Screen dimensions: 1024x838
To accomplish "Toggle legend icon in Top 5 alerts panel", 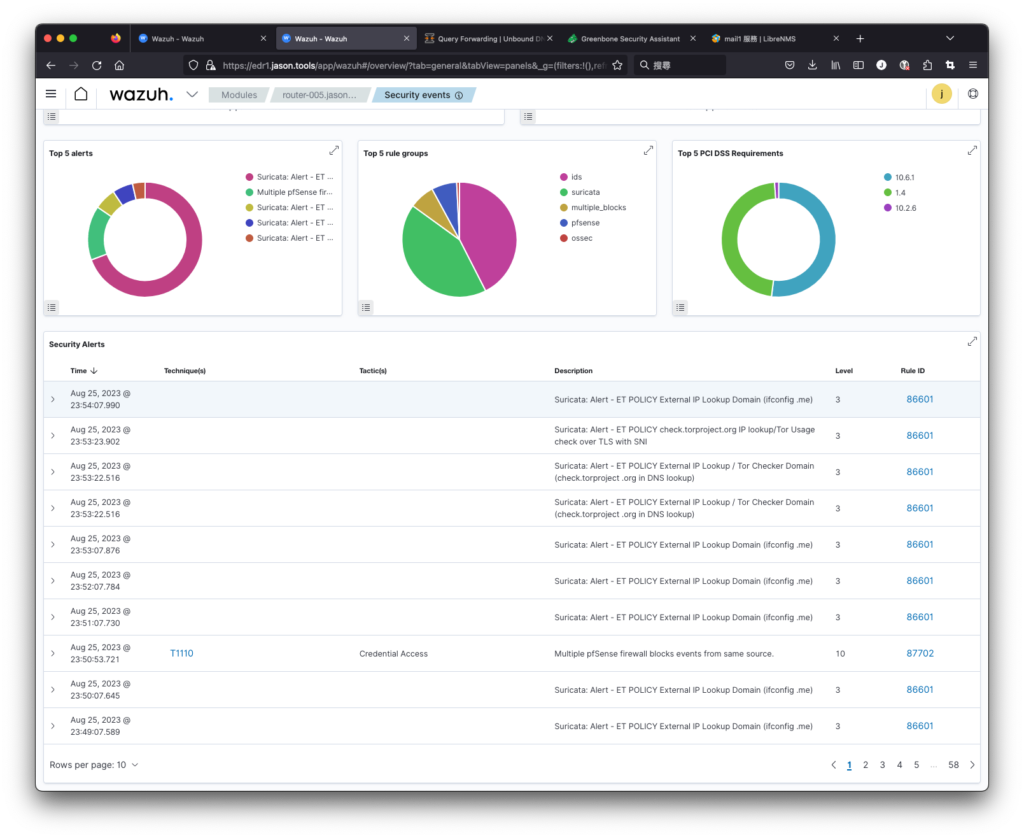I will coord(52,308).
